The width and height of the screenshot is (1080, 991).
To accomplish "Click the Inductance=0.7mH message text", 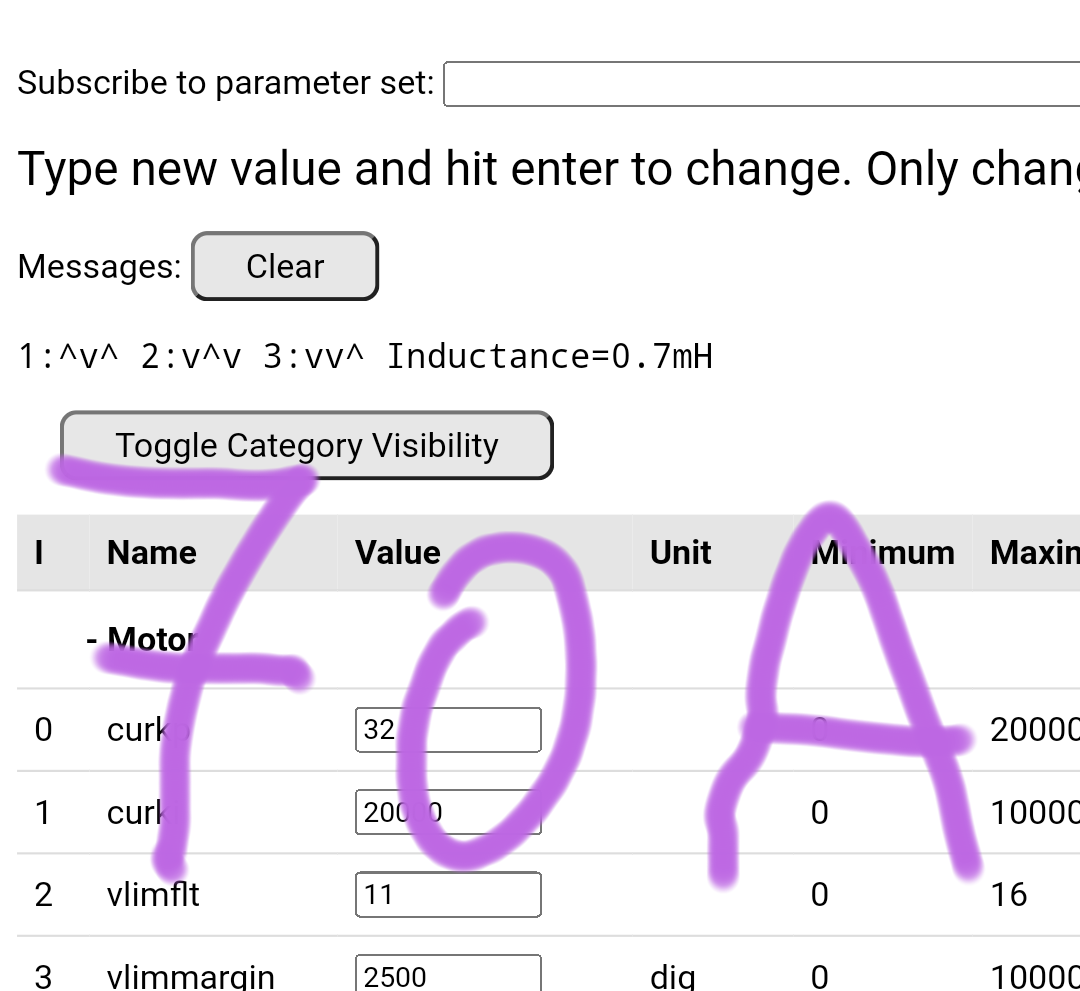I will pyautogui.click(x=549, y=356).
